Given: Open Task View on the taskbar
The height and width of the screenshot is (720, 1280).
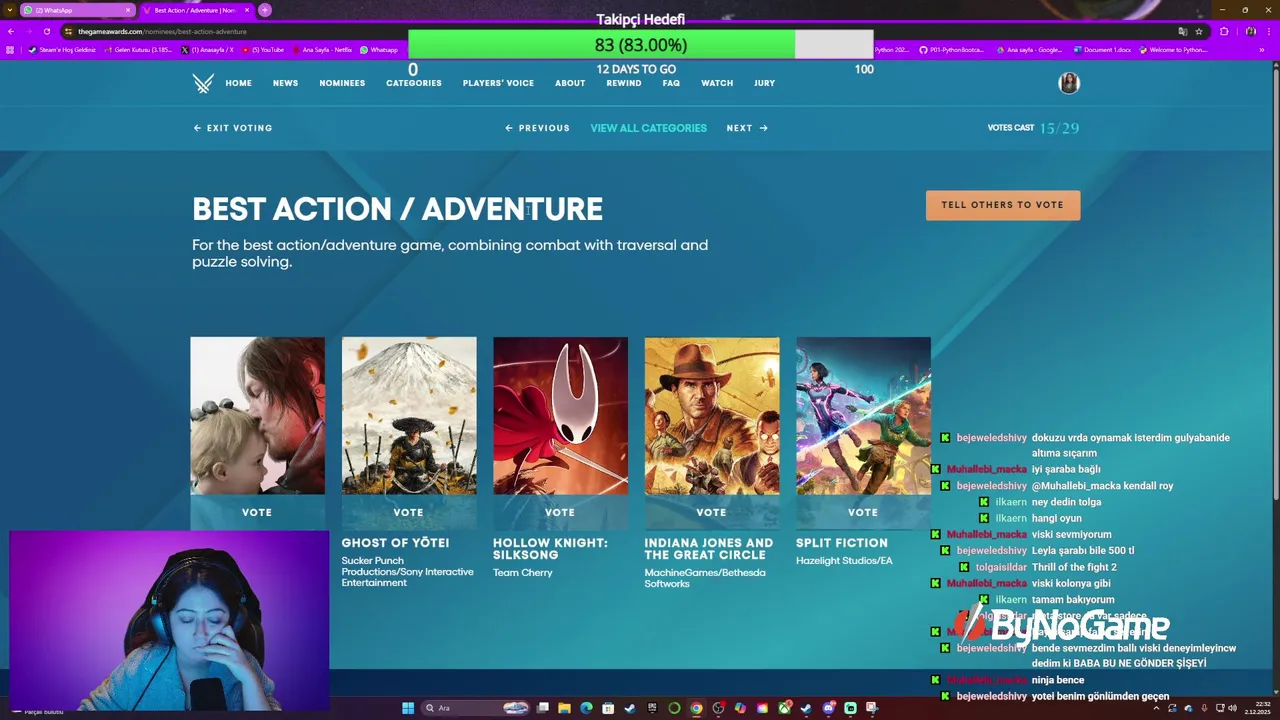Looking at the screenshot, I should click(x=543, y=708).
